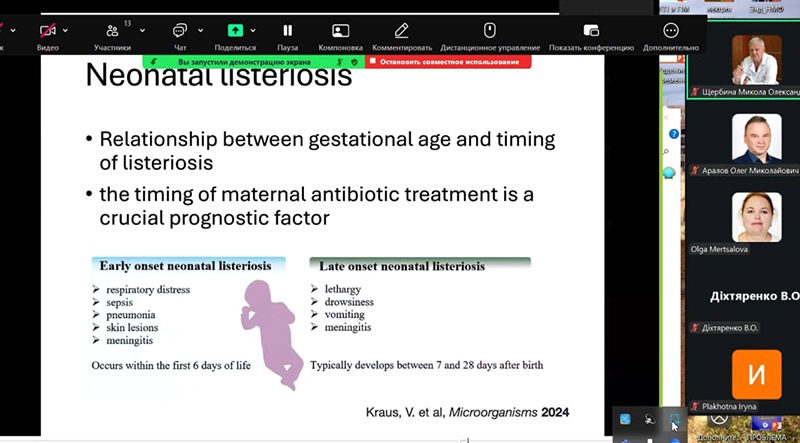The image size is (800, 443).
Task: Open the Чат chat panel
Action: (x=180, y=31)
